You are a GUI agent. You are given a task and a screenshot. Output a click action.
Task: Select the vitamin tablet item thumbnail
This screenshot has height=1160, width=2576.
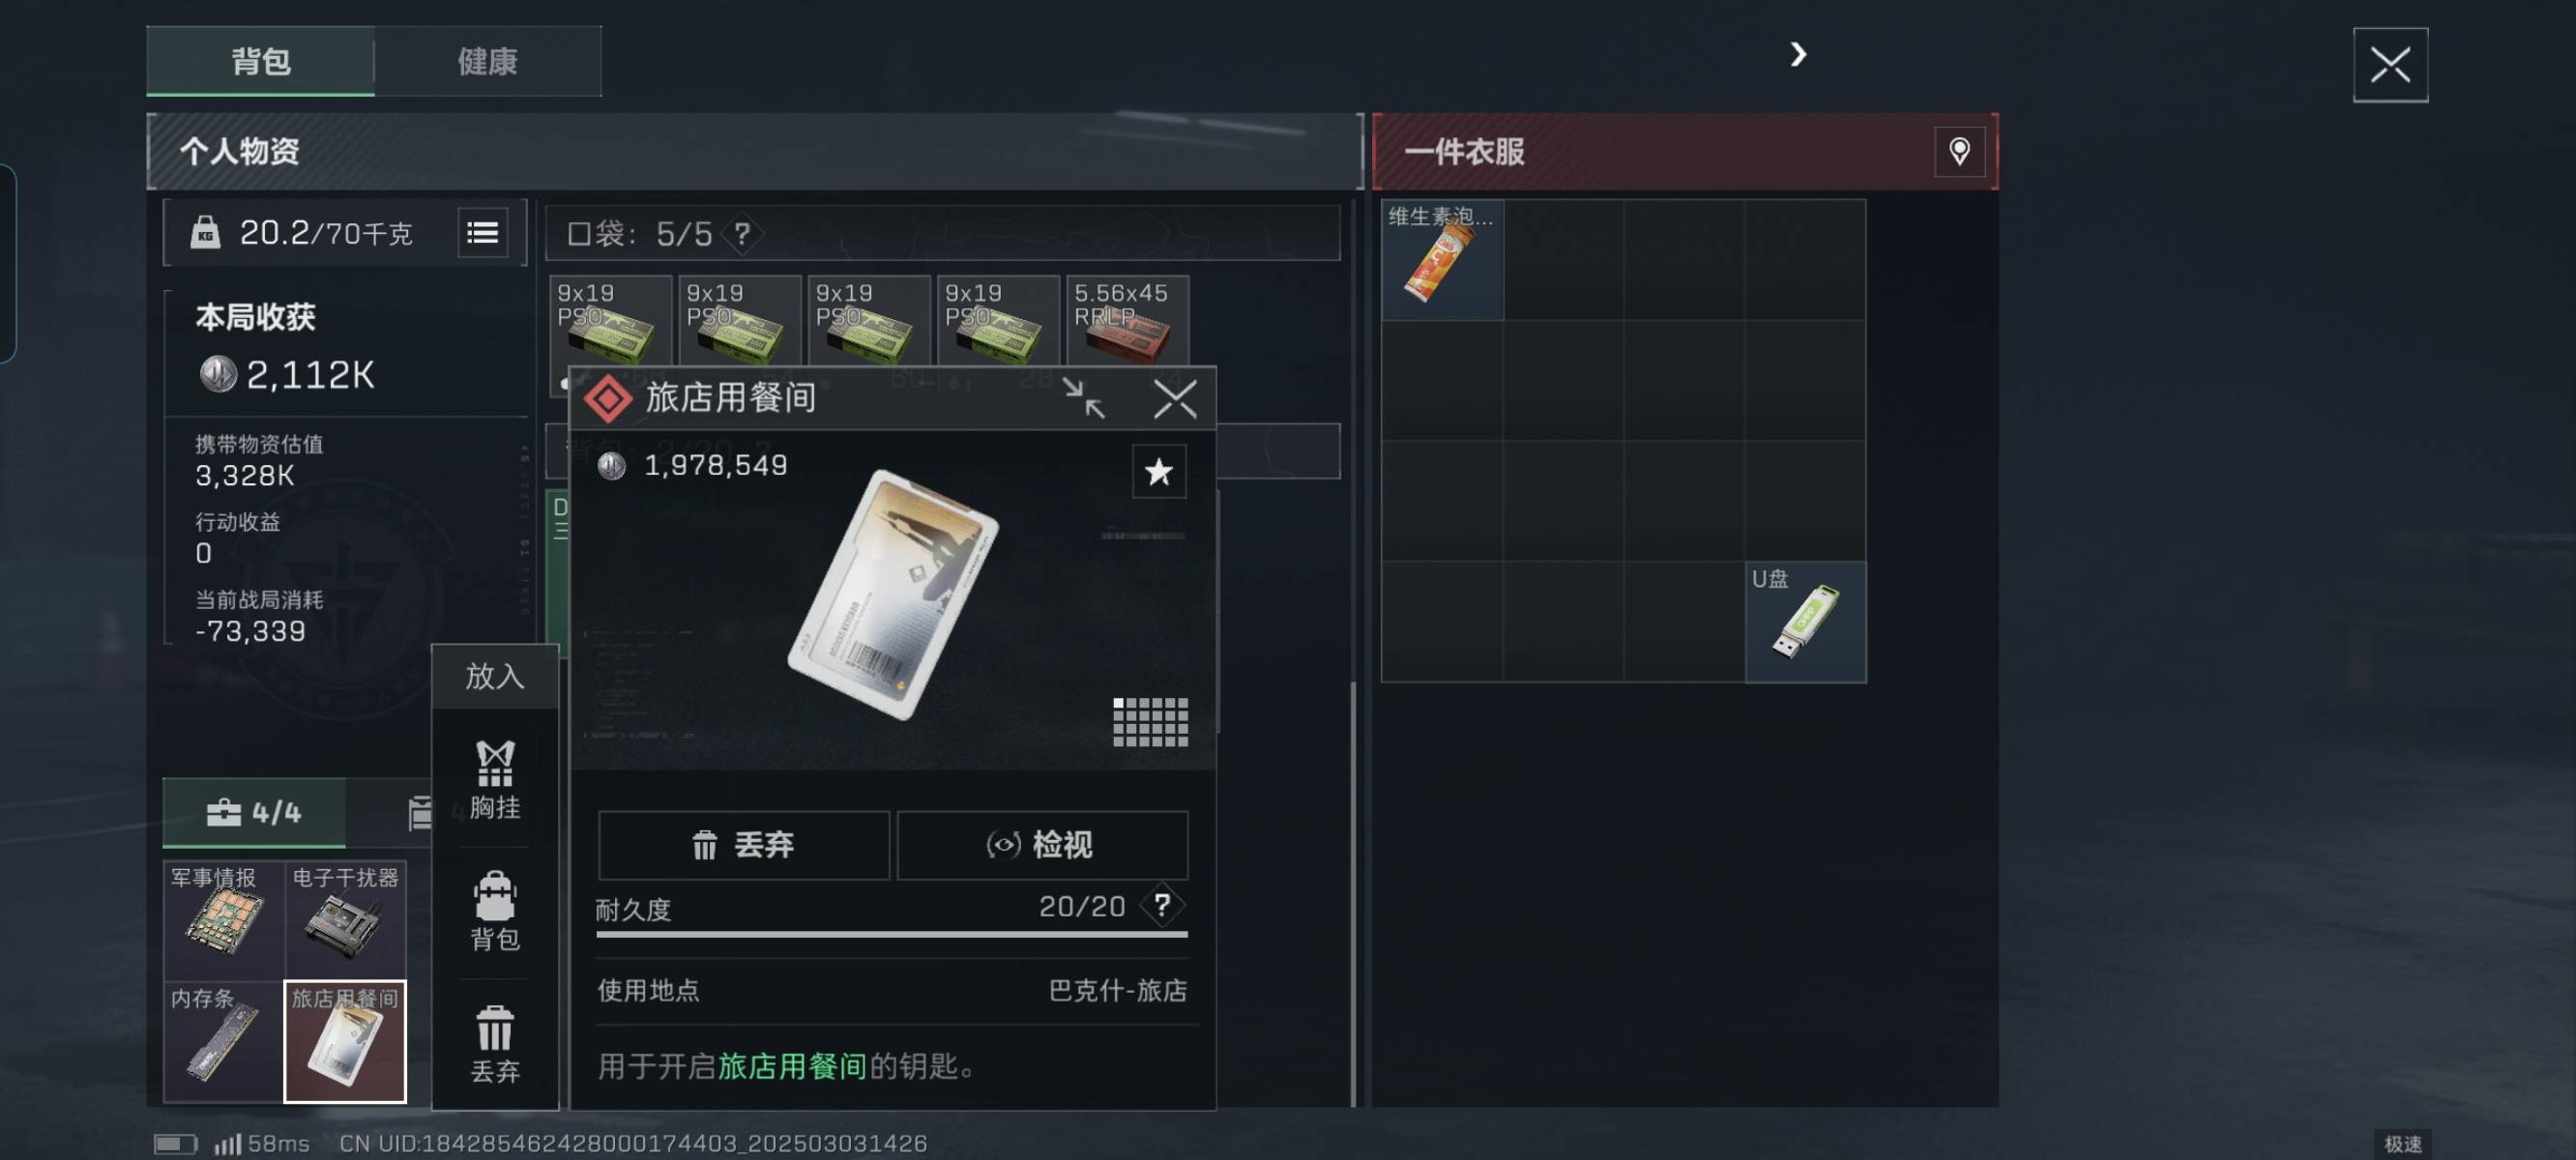click(x=1442, y=260)
